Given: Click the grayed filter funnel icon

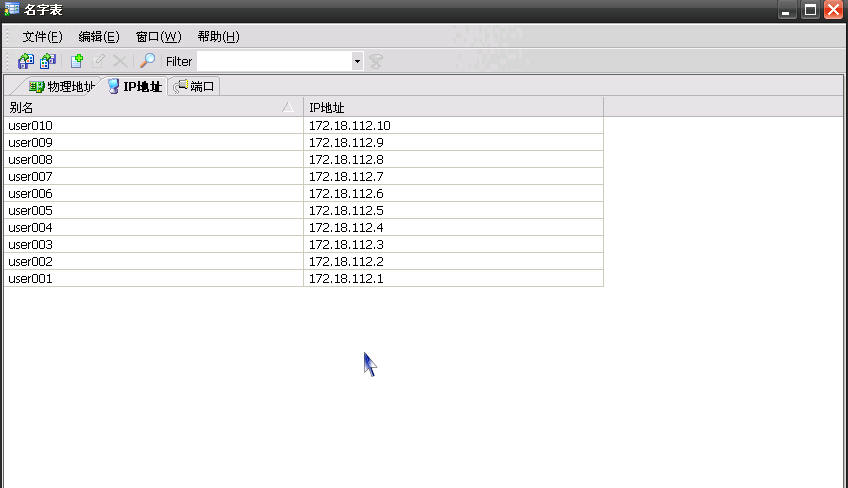Looking at the screenshot, I should [x=375, y=61].
